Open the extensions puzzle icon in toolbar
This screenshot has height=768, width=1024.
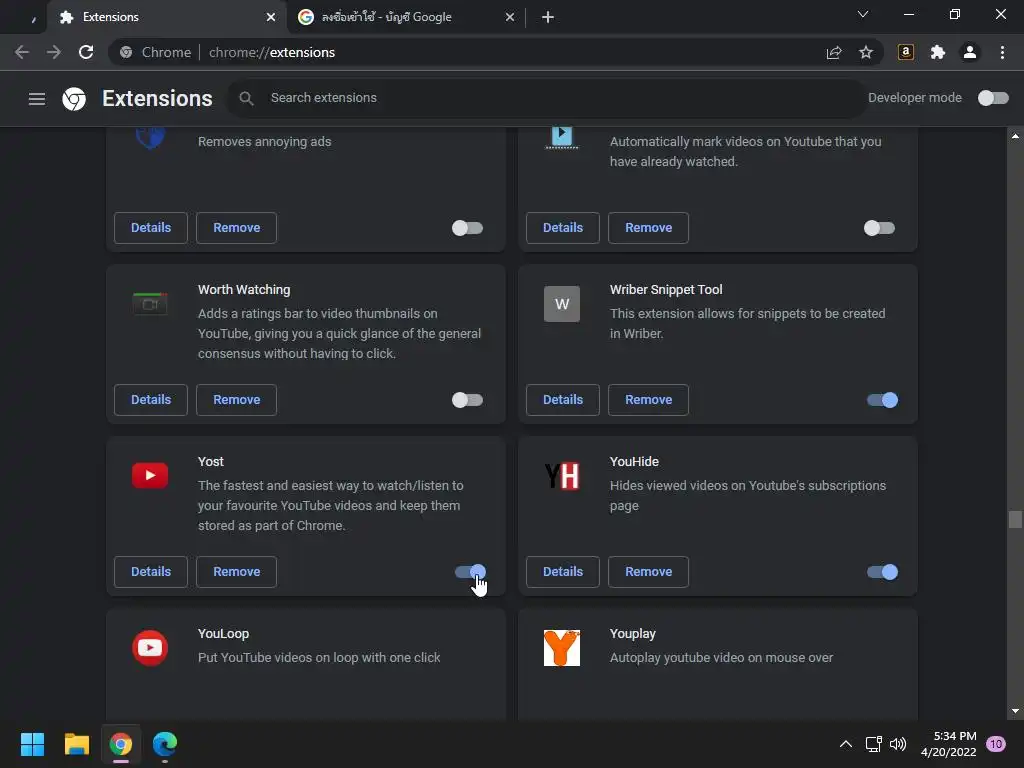pyautogui.click(x=938, y=52)
